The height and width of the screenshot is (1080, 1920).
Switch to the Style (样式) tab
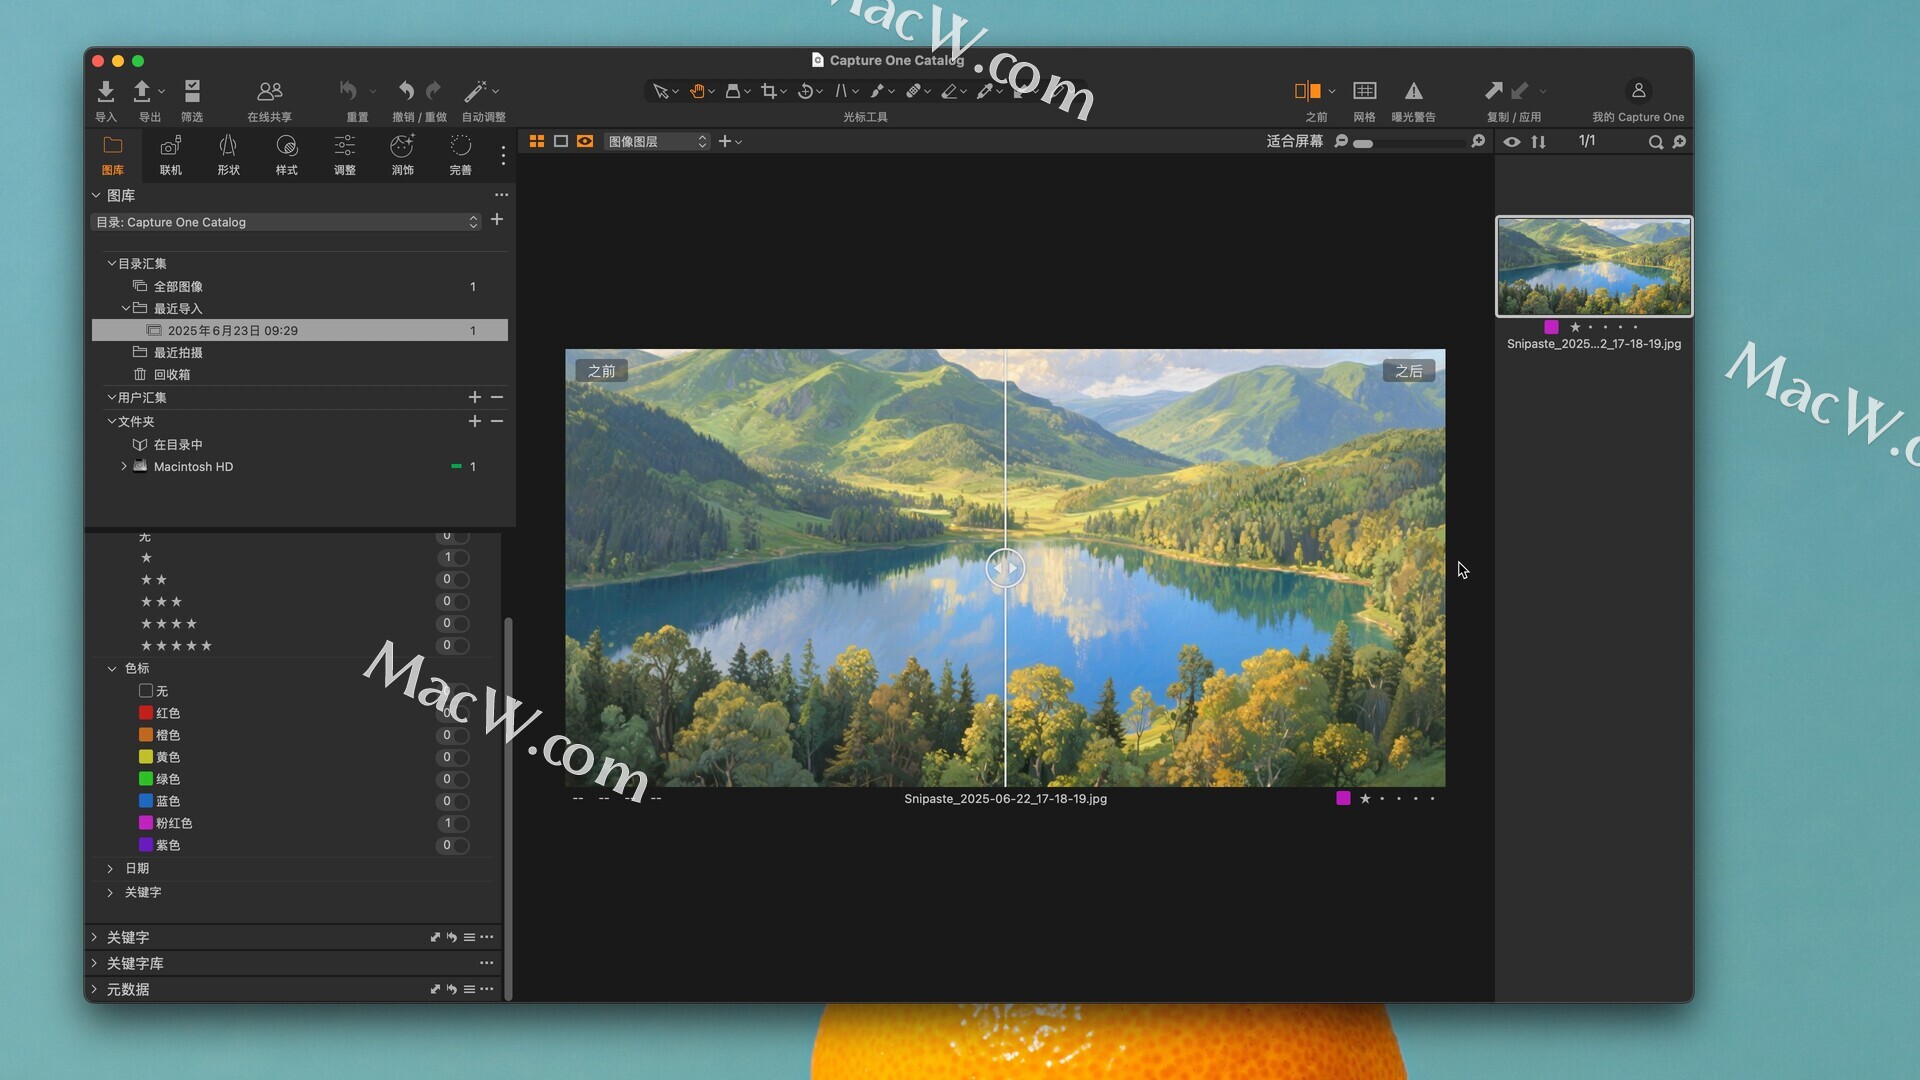pos(287,155)
